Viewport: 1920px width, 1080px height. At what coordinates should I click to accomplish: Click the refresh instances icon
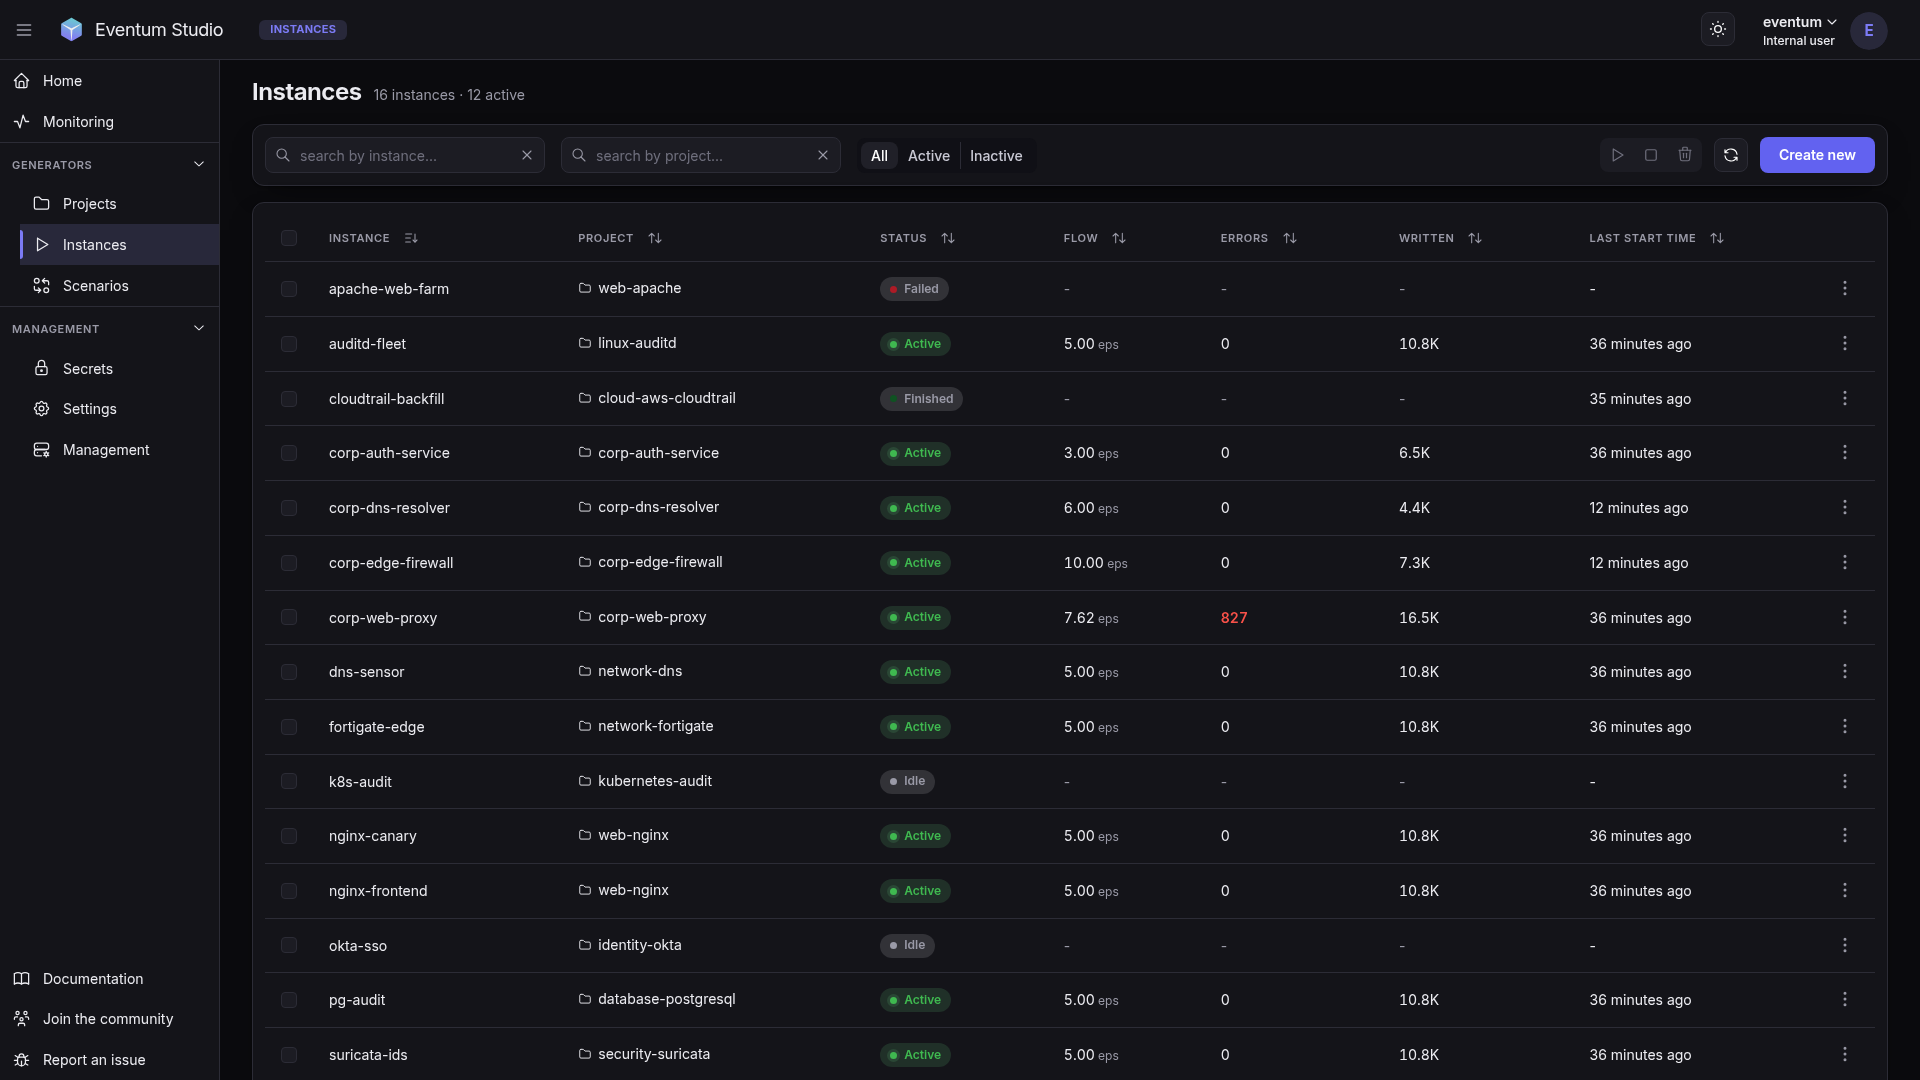(1730, 155)
